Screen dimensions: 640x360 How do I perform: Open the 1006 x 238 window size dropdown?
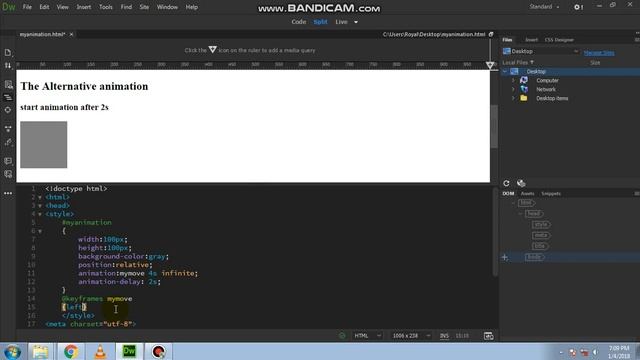(x=411, y=336)
